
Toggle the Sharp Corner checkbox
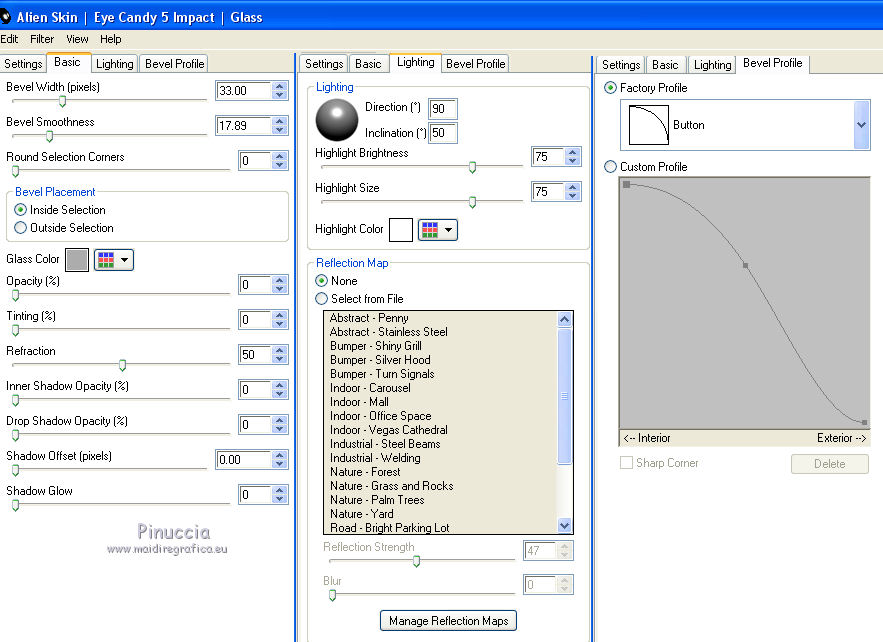coord(626,463)
